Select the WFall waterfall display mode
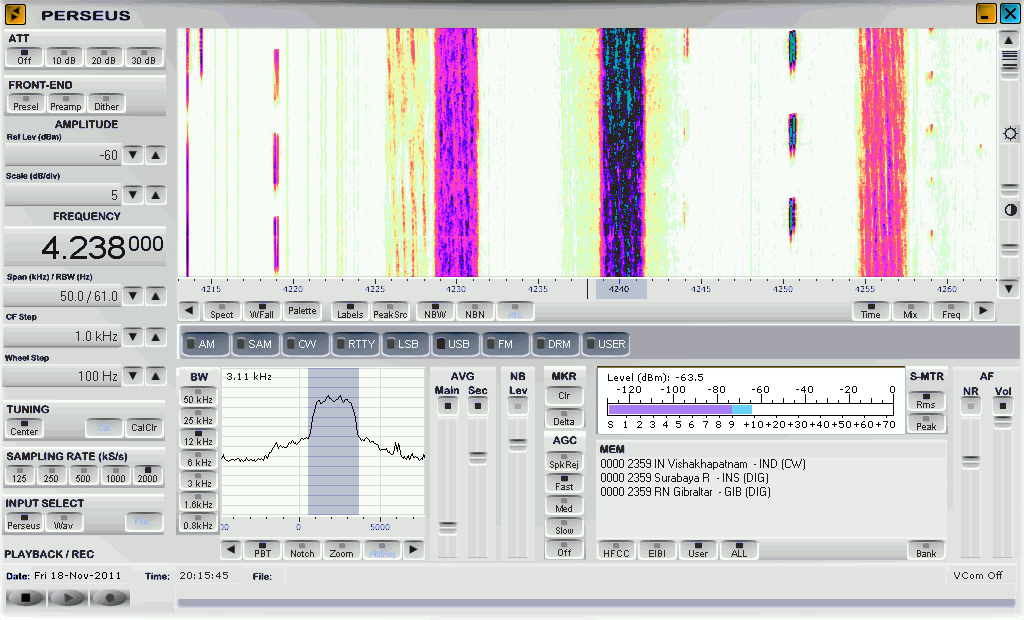 pyautogui.click(x=262, y=311)
